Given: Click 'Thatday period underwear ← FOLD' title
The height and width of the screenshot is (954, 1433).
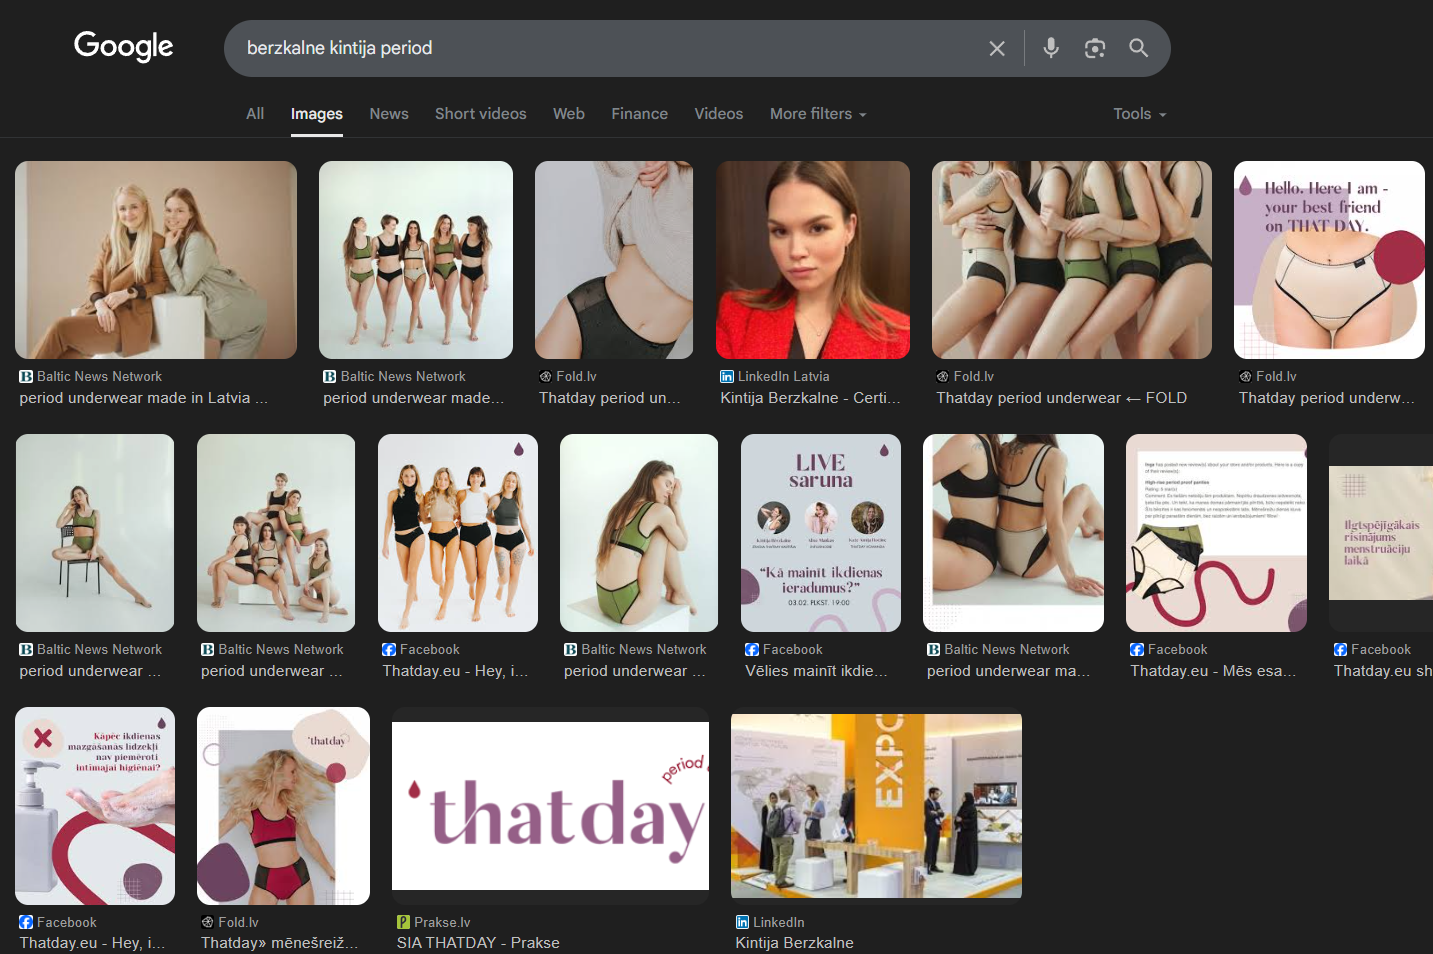Looking at the screenshot, I should [x=1061, y=398].
